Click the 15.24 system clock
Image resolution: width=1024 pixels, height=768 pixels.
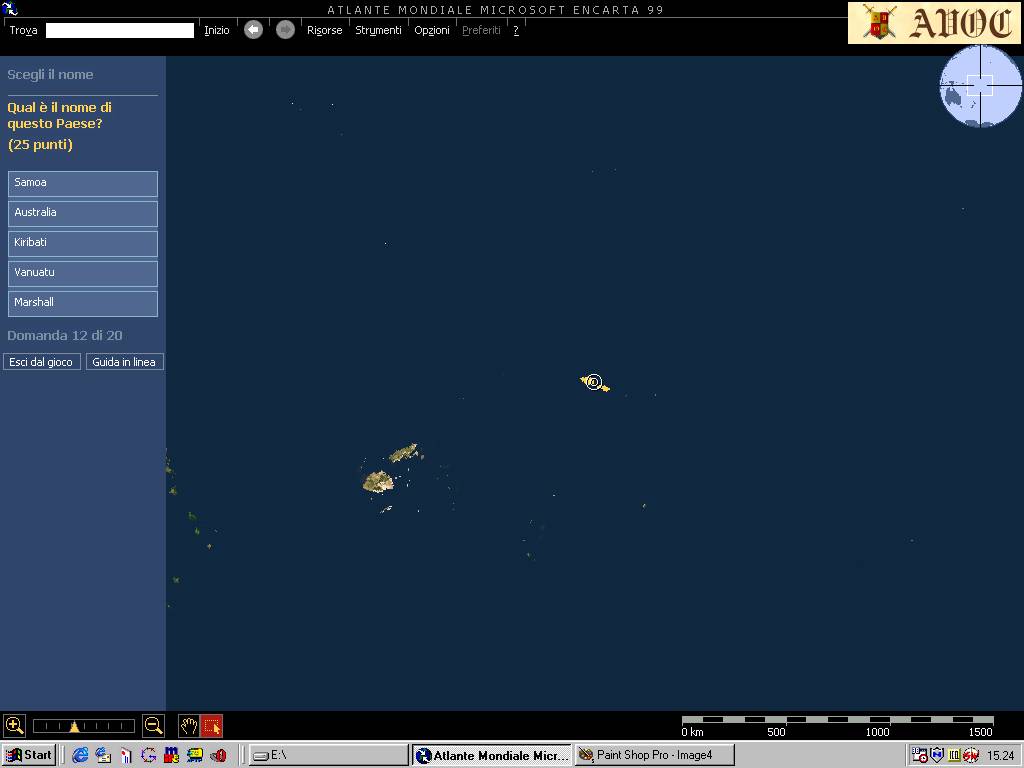tap(1000, 755)
